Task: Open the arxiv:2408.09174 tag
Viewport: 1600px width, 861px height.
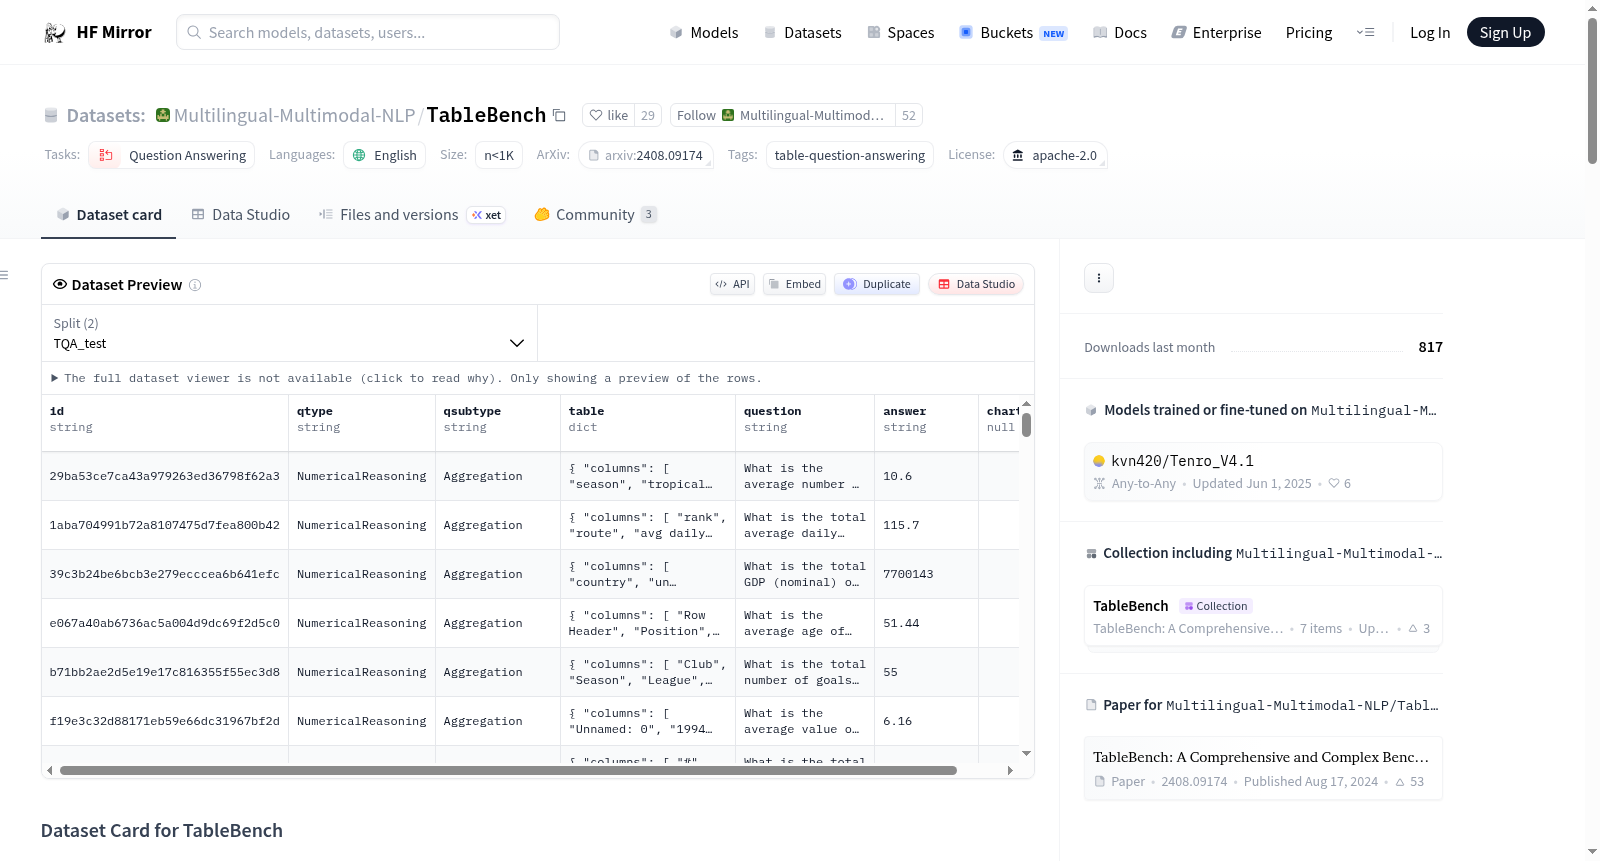Action: click(646, 155)
